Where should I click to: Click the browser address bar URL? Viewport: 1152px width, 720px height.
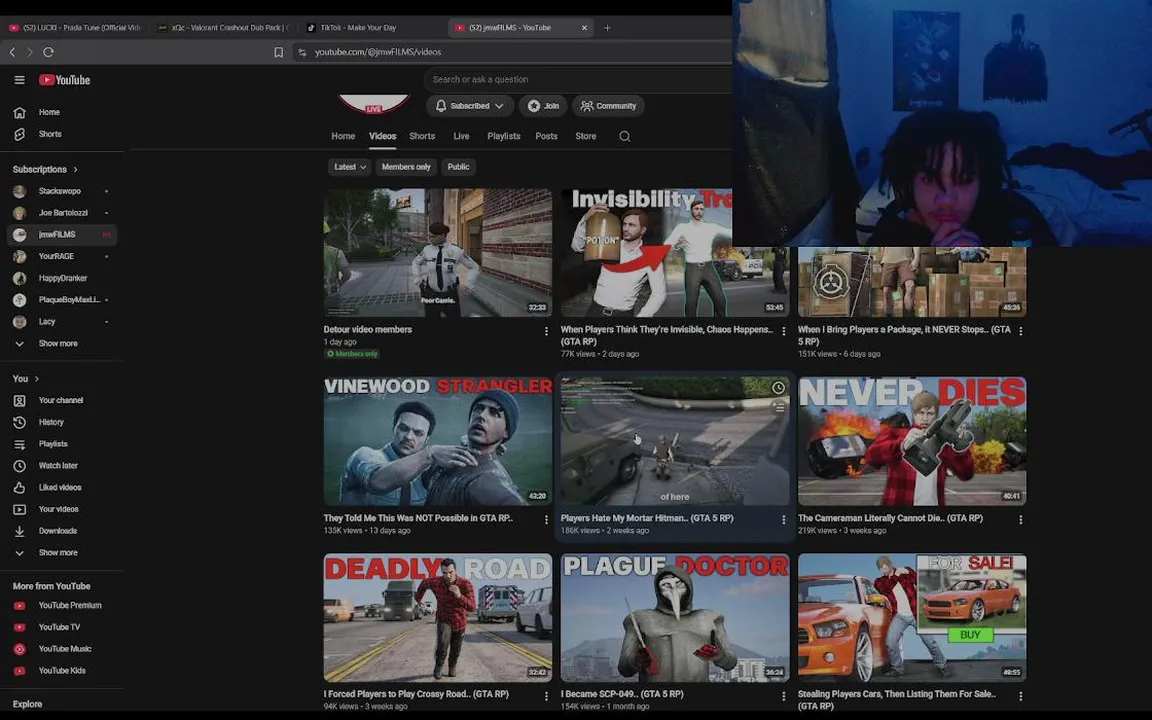pyautogui.click(x=378, y=52)
